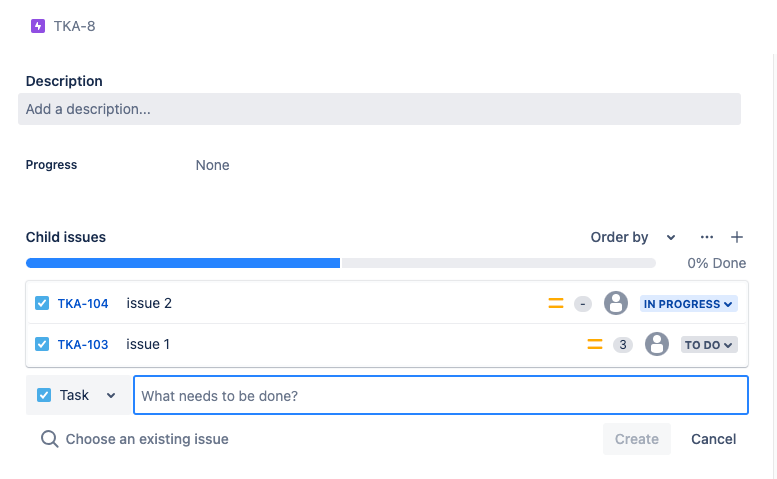Open the Order by dropdown
Image resolution: width=777 pixels, height=479 pixels.
633,237
